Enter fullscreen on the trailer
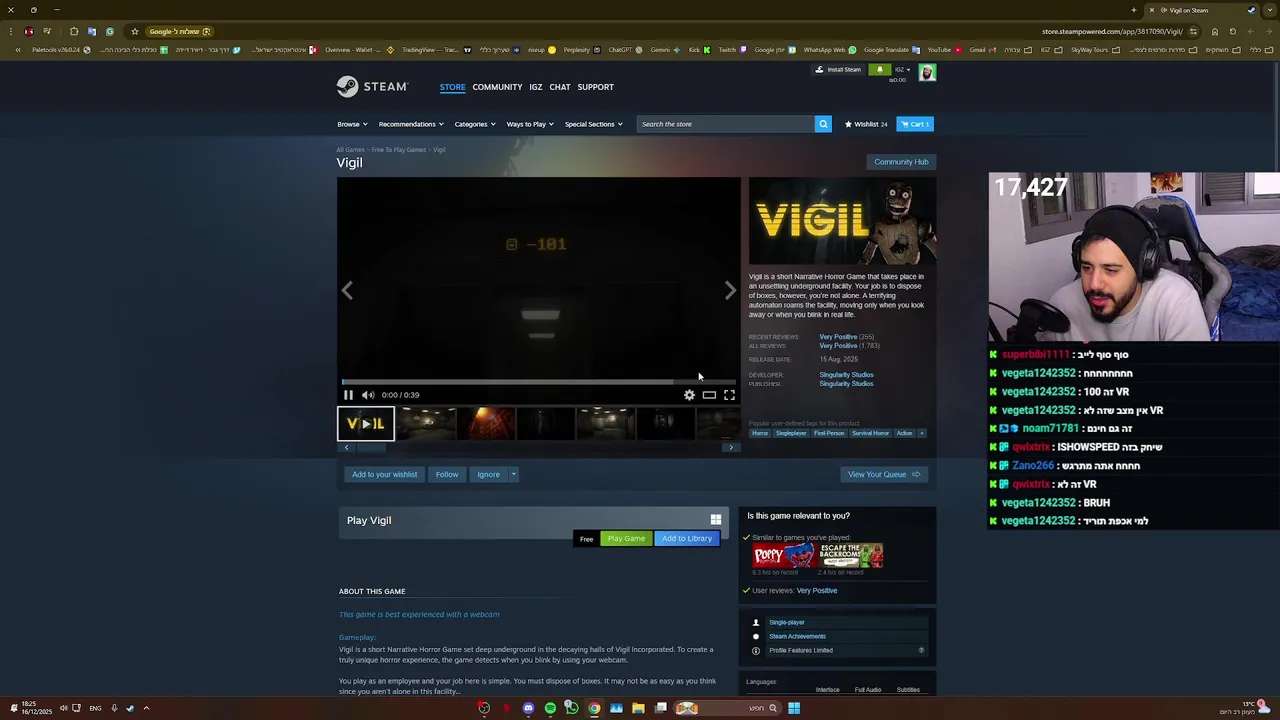1280x720 pixels. click(729, 395)
